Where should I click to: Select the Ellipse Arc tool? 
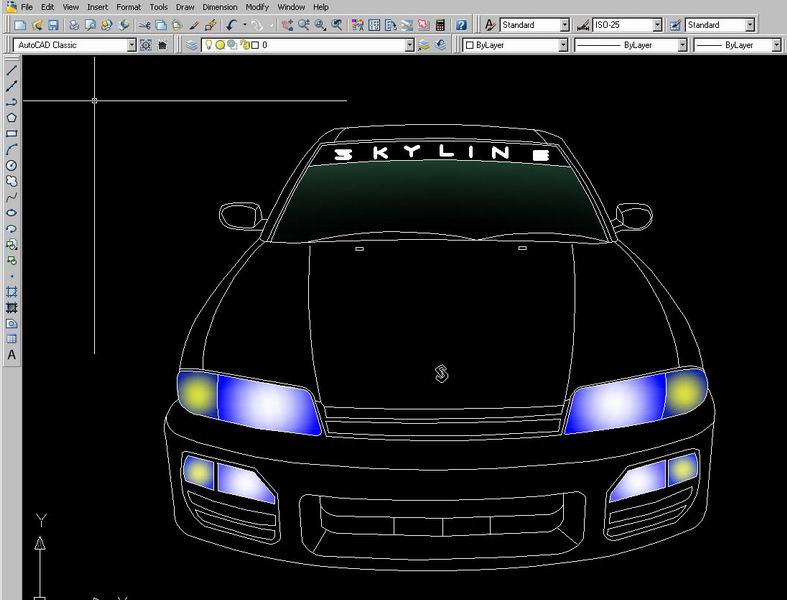coord(12,228)
